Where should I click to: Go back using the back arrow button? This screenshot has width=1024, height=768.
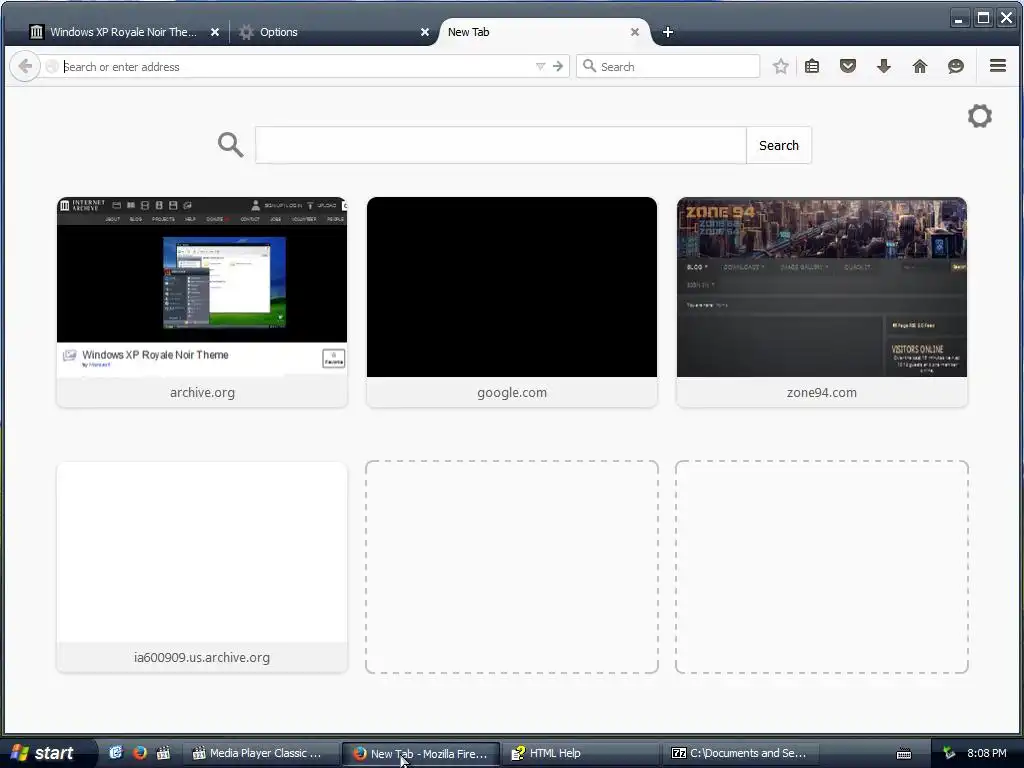tap(25, 66)
